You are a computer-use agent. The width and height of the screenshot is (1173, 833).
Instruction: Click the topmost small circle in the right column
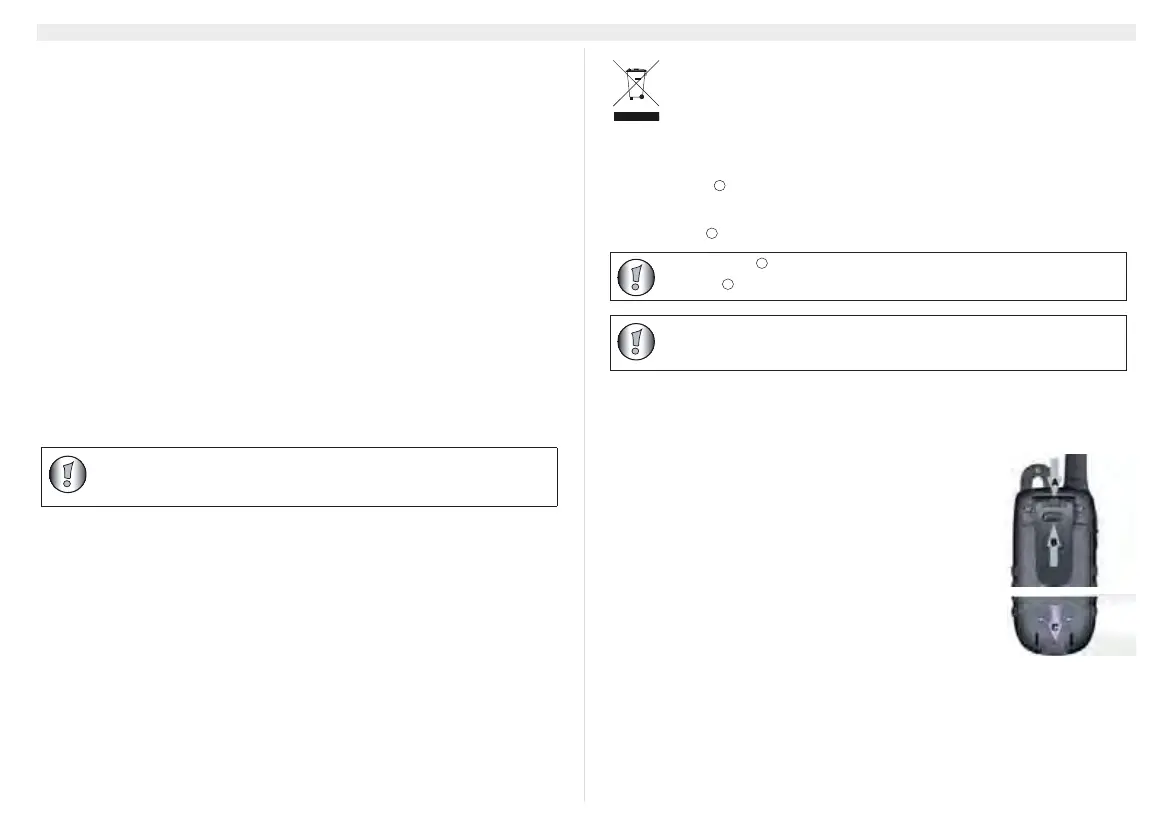coord(718,186)
